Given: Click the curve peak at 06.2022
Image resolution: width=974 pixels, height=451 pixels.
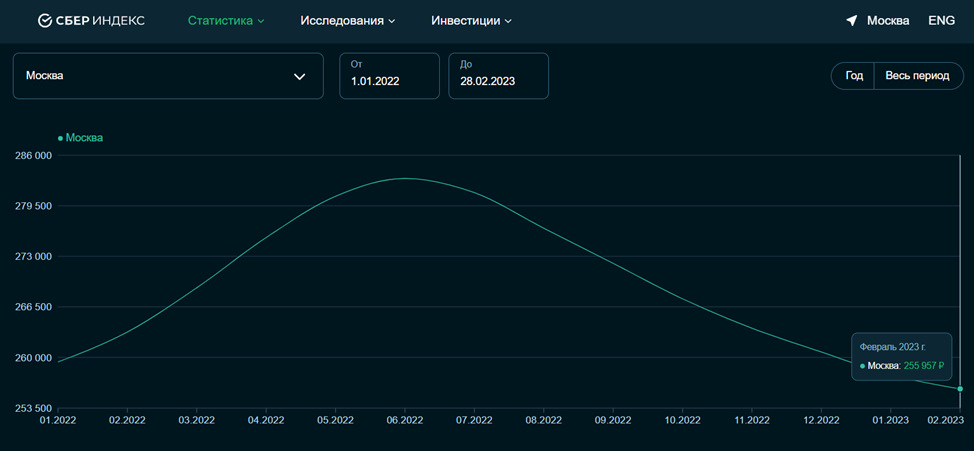Looking at the screenshot, I should 405,178.
